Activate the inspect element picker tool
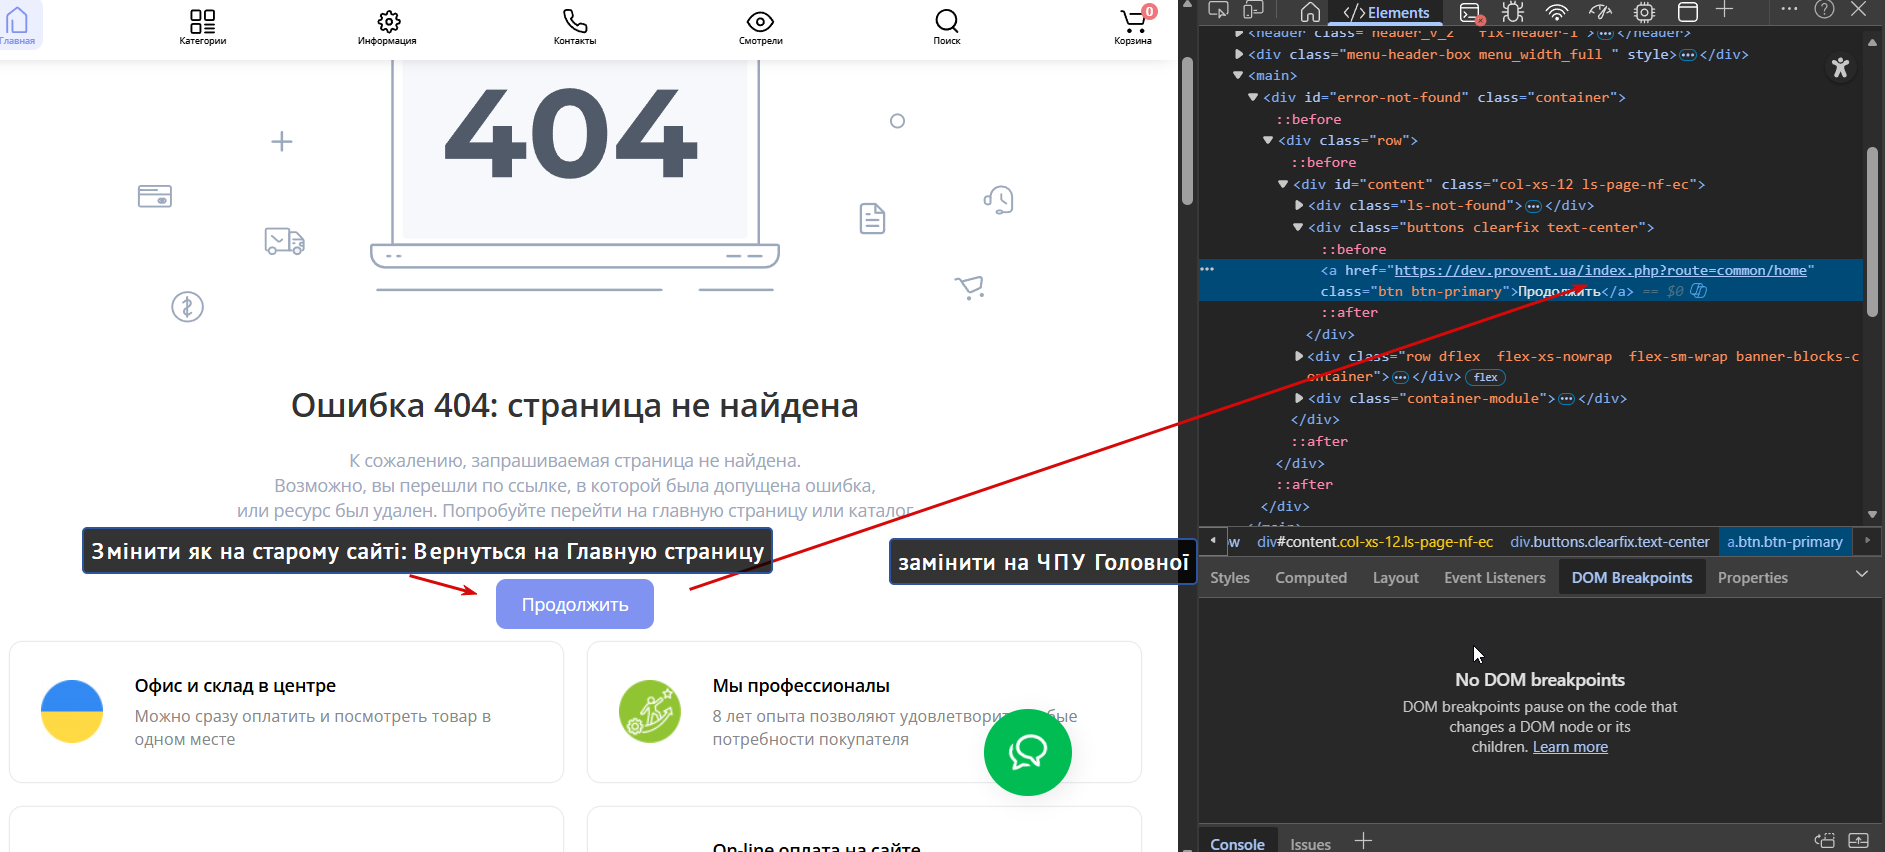Image resolution: width=1885 pixels, height=852 pixels. pyautogui.click(x=1218, y=11)
